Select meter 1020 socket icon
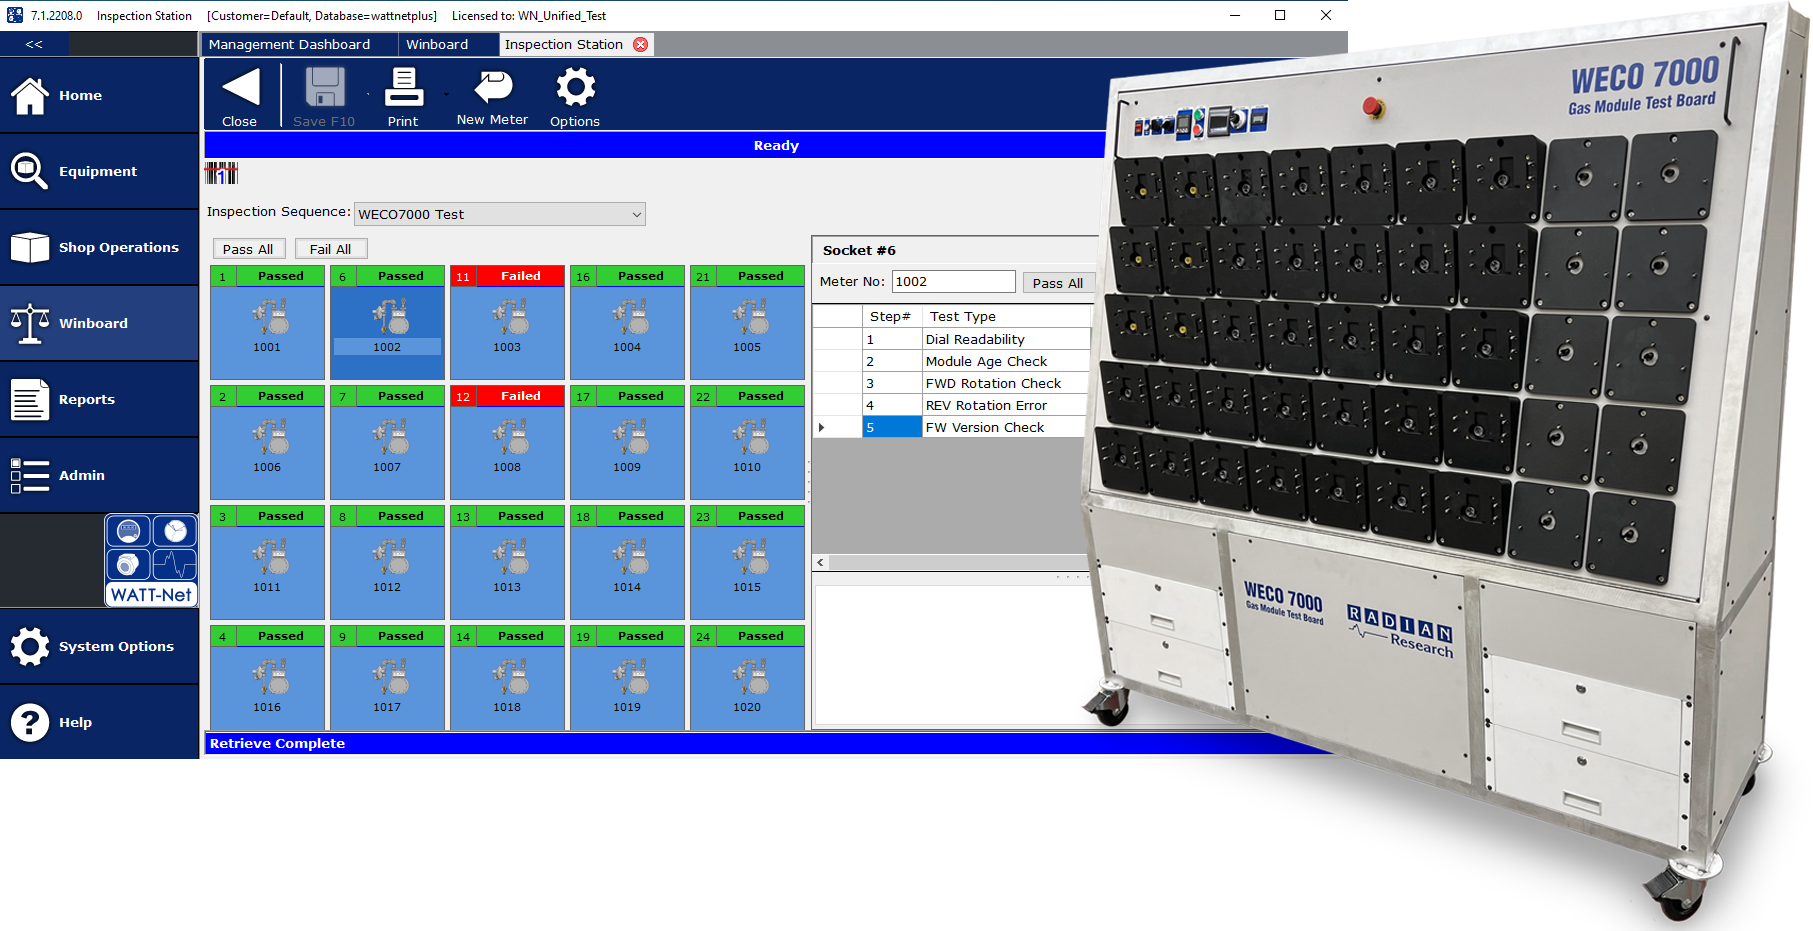The height and width of the screenshot is (931, 1813). click(750, 677)
